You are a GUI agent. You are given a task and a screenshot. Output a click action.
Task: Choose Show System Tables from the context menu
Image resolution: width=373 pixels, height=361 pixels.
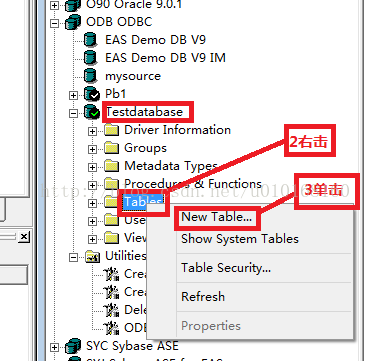[240, 239]
